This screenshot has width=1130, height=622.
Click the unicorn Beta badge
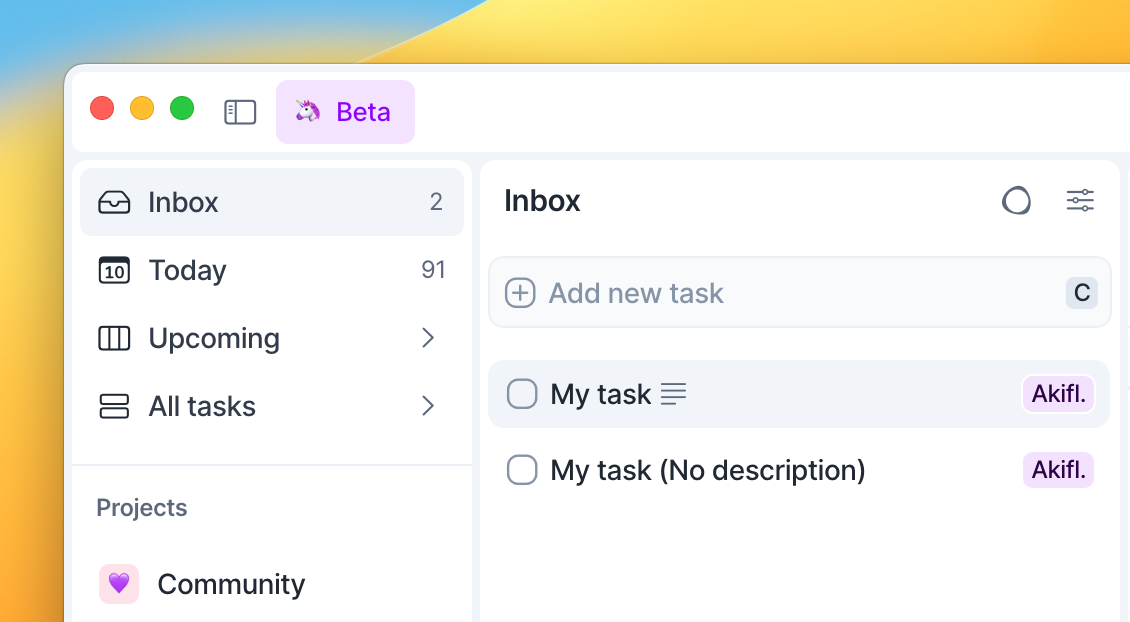coord(345,112)
